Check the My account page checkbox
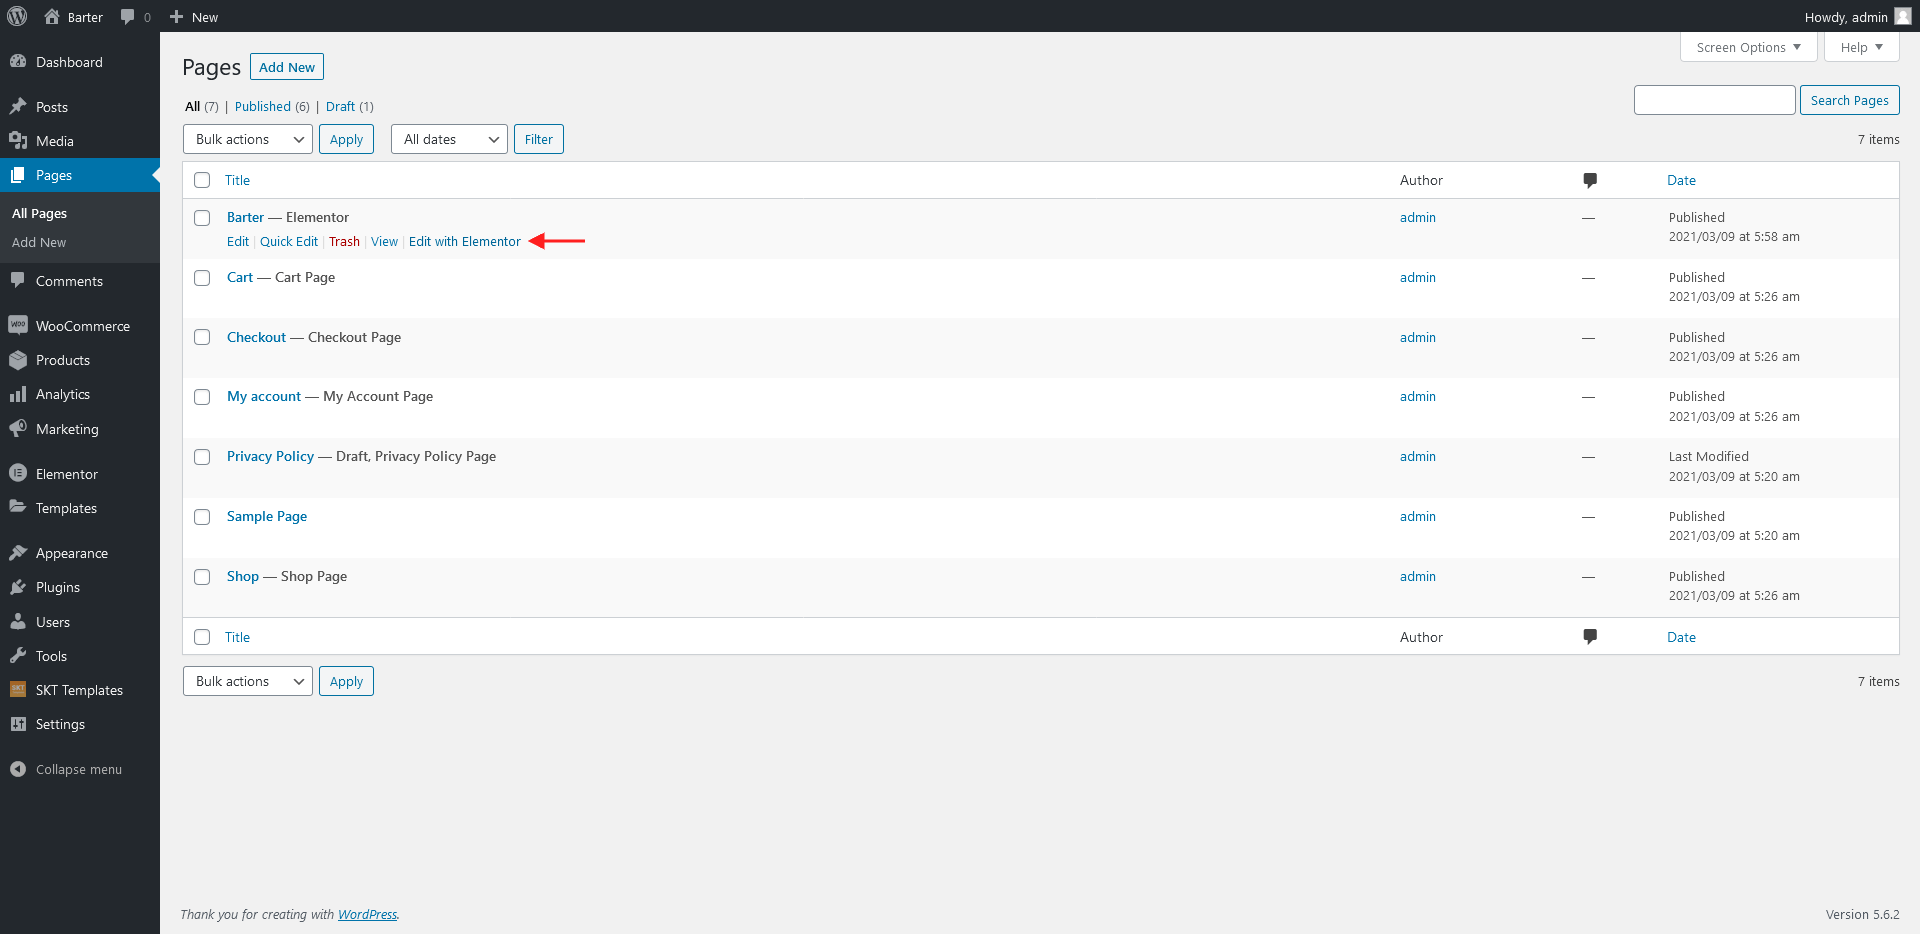Image resolution: width=1920 pixels, height=934 pixels. click(x=202, y=397)
